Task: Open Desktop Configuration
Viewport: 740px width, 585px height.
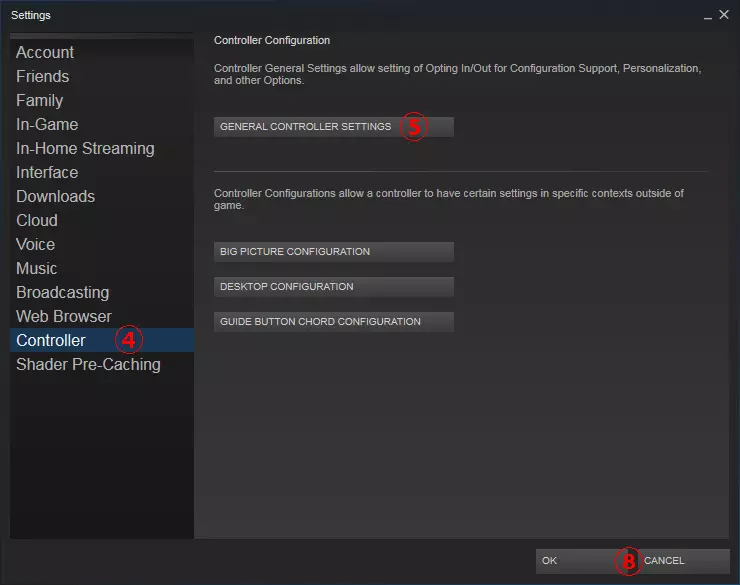Action: click(x=334, y=287)
